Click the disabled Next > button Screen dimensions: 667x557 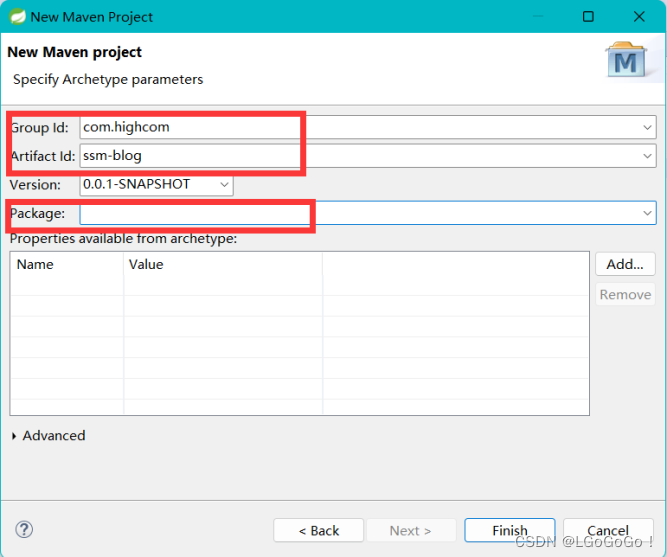[x=410, y=530]
